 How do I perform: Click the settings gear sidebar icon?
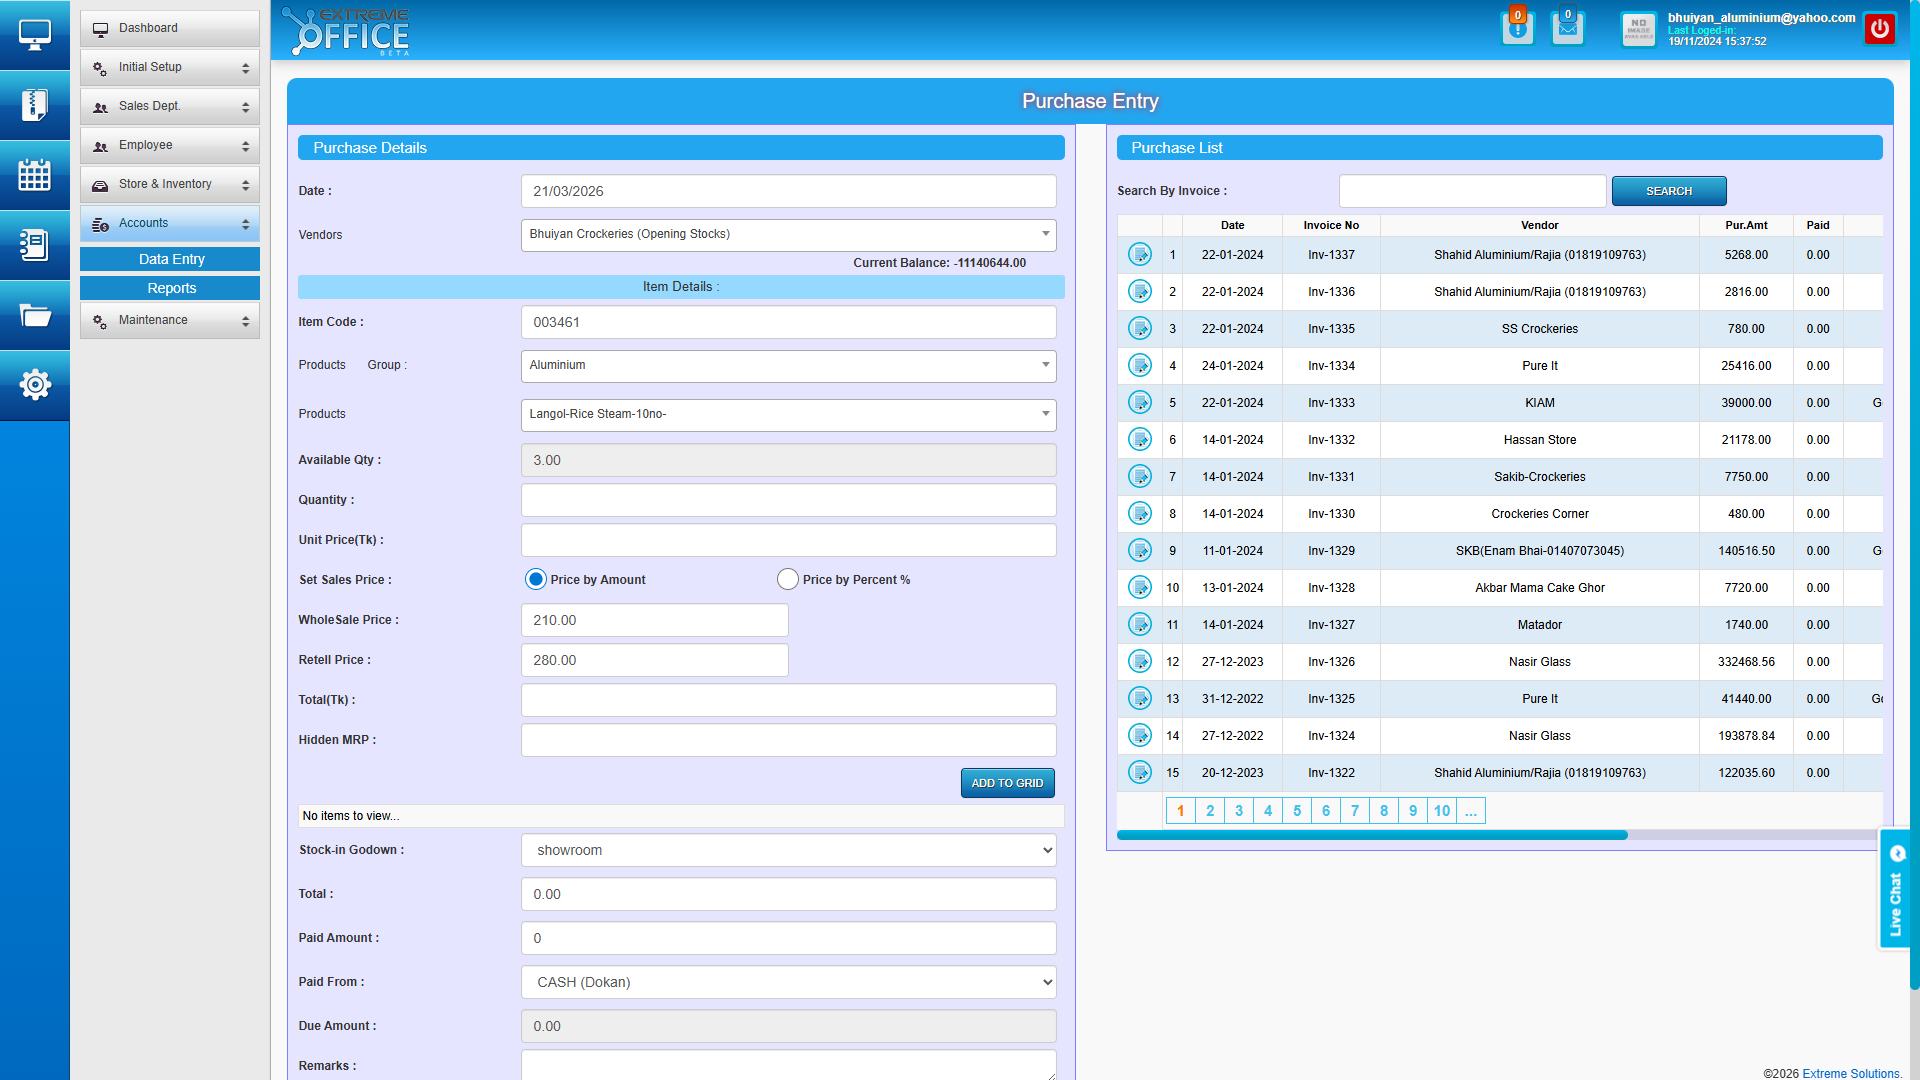pos(35,385)
